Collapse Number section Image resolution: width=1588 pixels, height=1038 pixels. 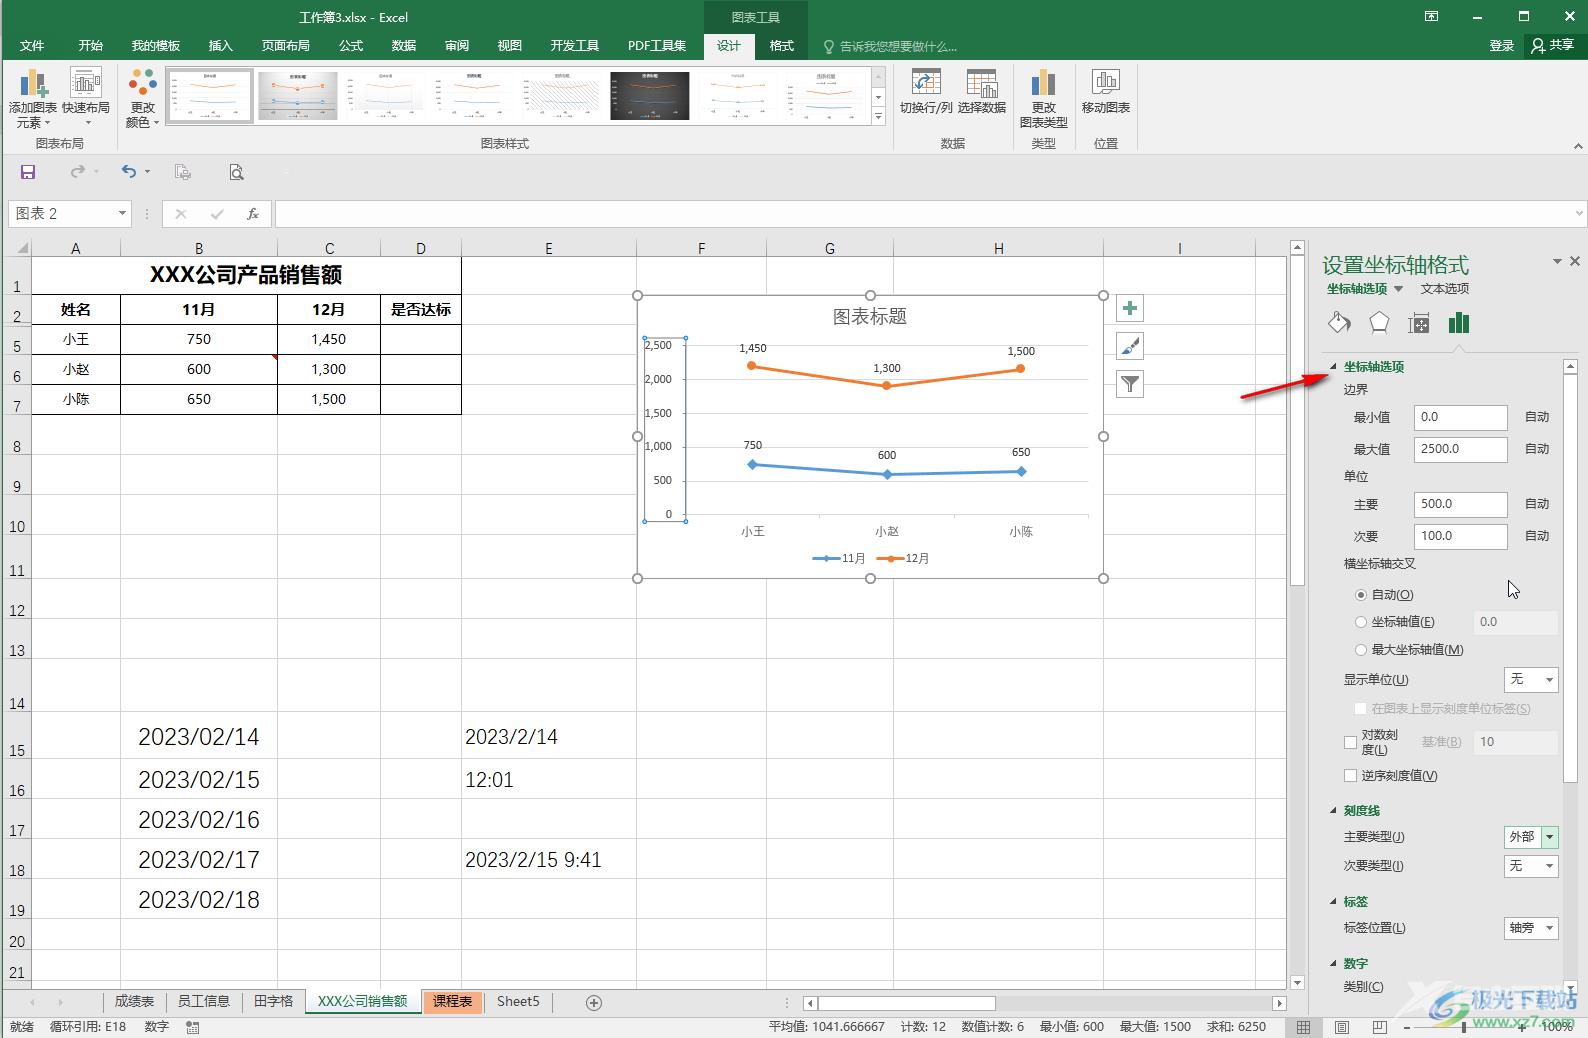point(1333,964)
